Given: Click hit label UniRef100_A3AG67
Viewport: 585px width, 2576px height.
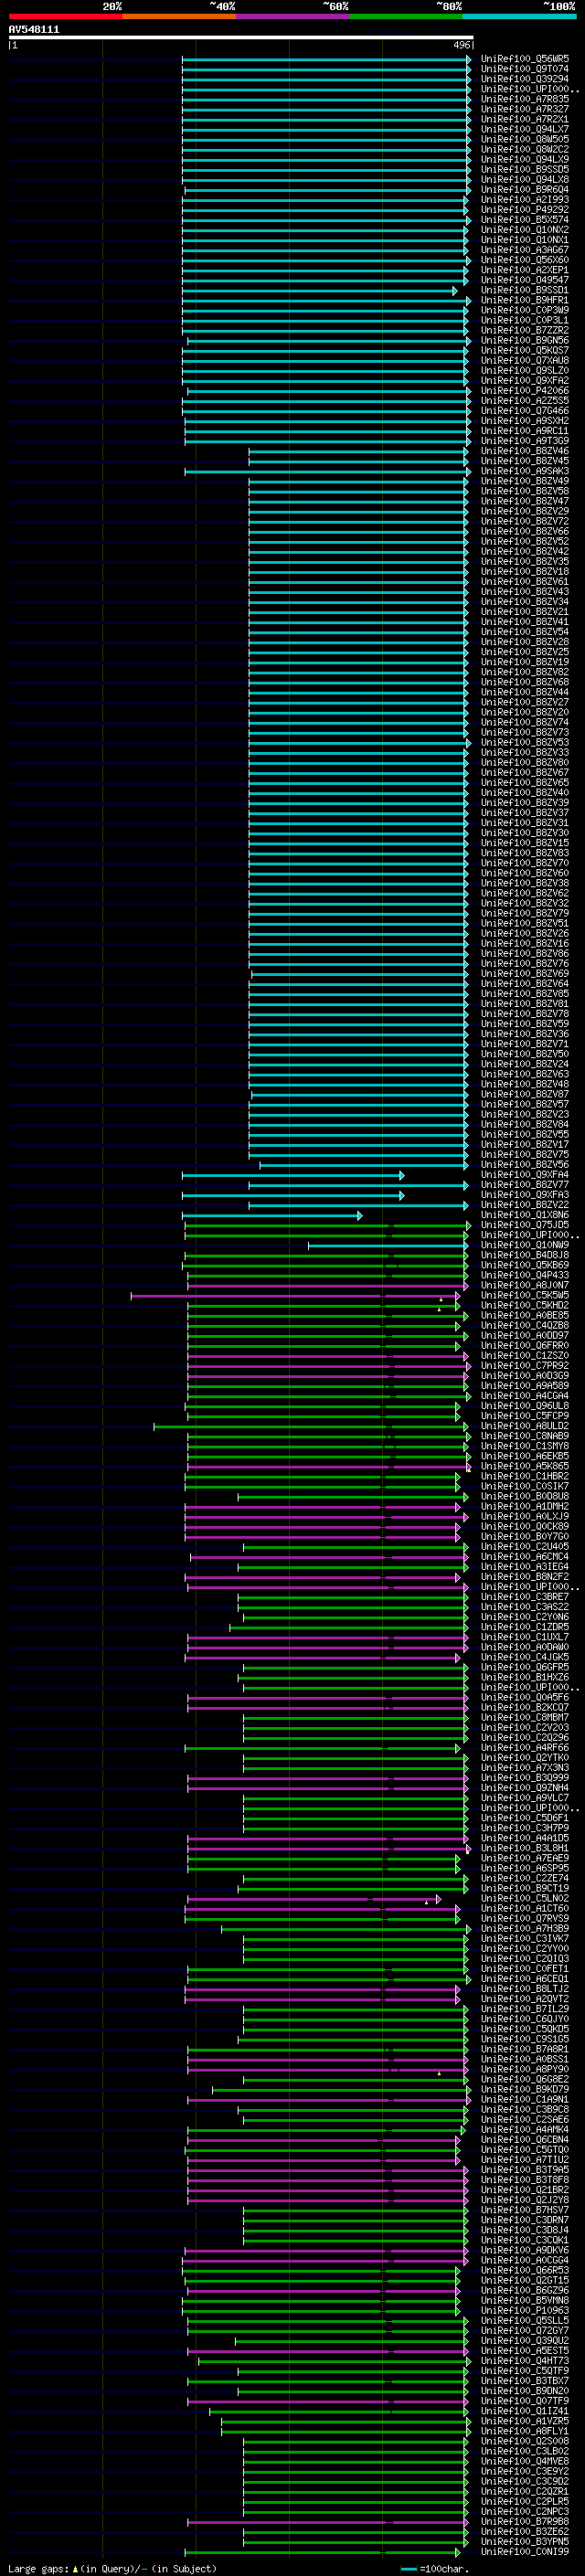Looking at the screenshot, I should coord(525,250).
